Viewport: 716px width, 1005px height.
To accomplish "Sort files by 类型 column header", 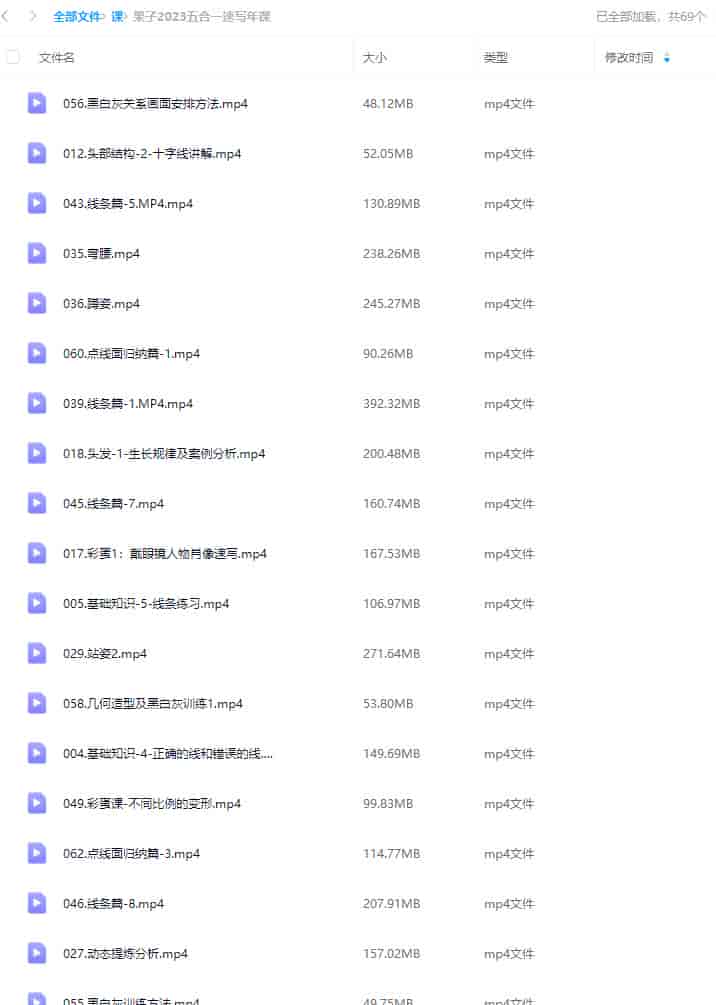I will tap(496, 58).
